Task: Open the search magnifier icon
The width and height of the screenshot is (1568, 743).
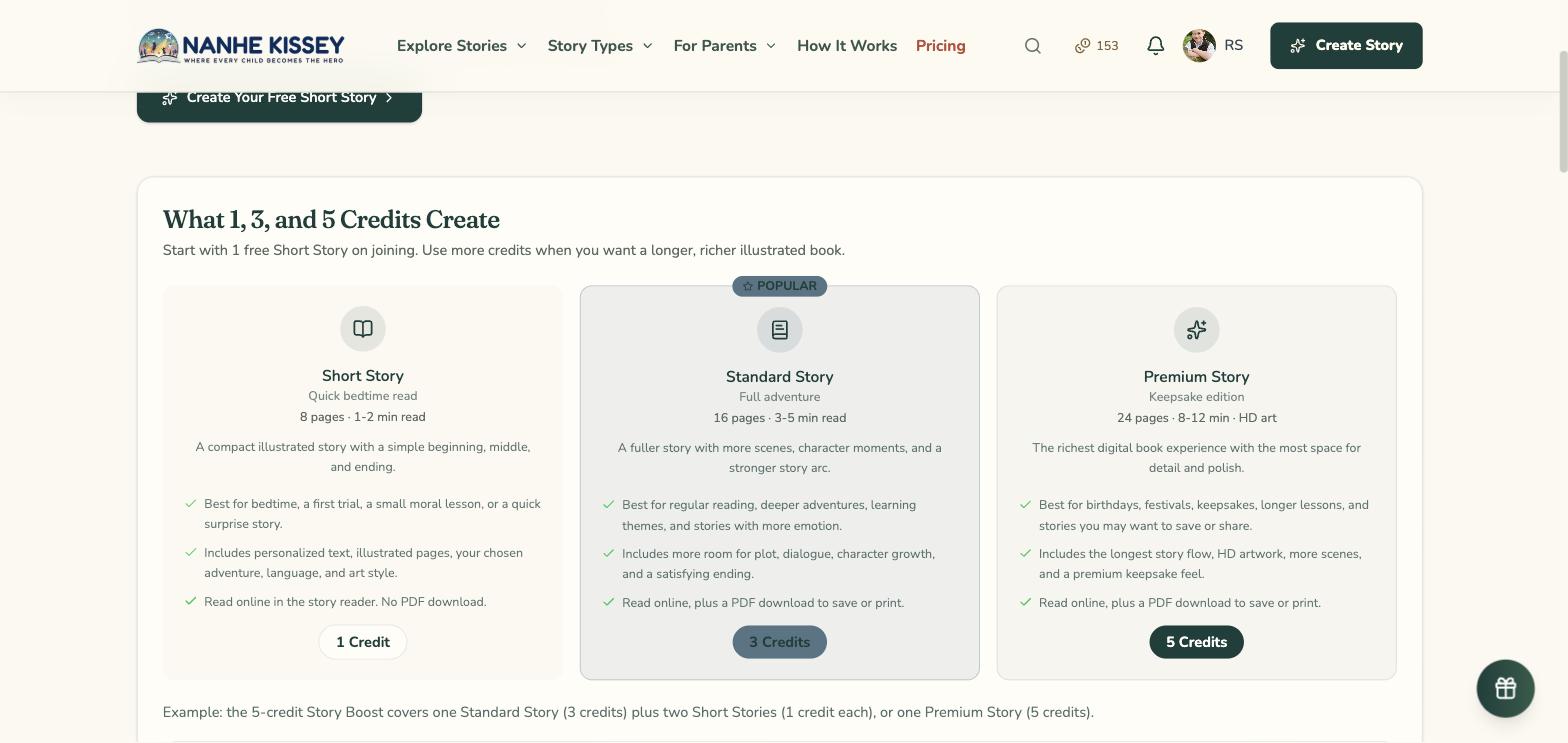Action: (1033, 46)
